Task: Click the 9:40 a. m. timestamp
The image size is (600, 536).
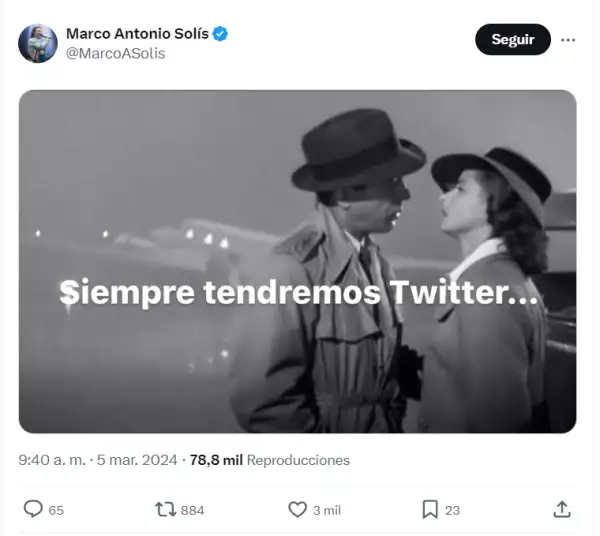Action: 52,460
